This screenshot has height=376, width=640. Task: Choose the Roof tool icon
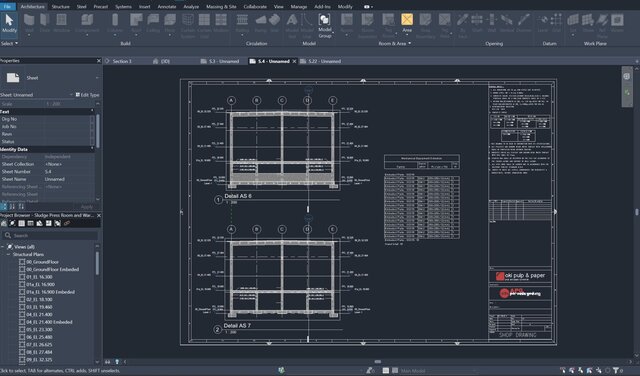136,23
